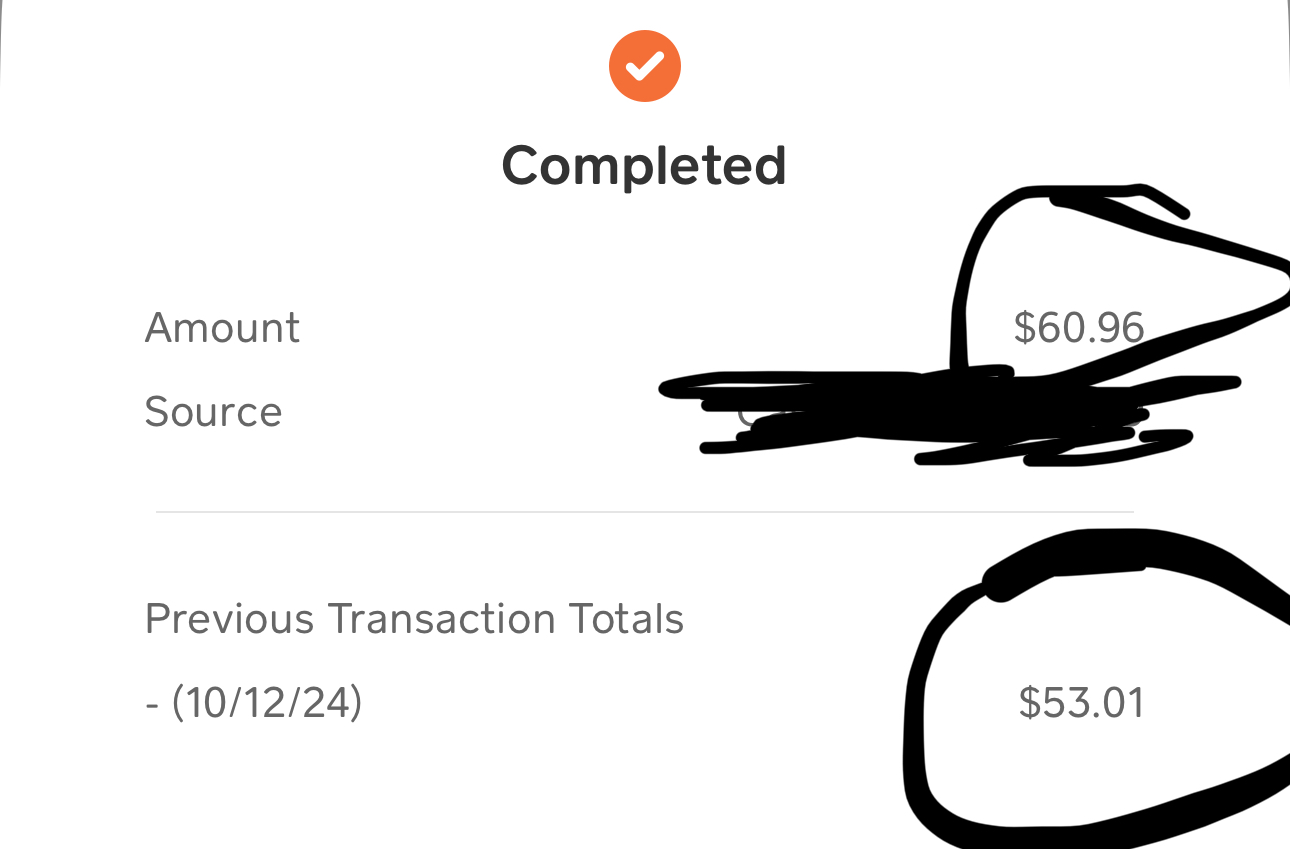Click the letter C in Completed
The height and width of the screenshot is (849, 1290).
tap(523, 166)
